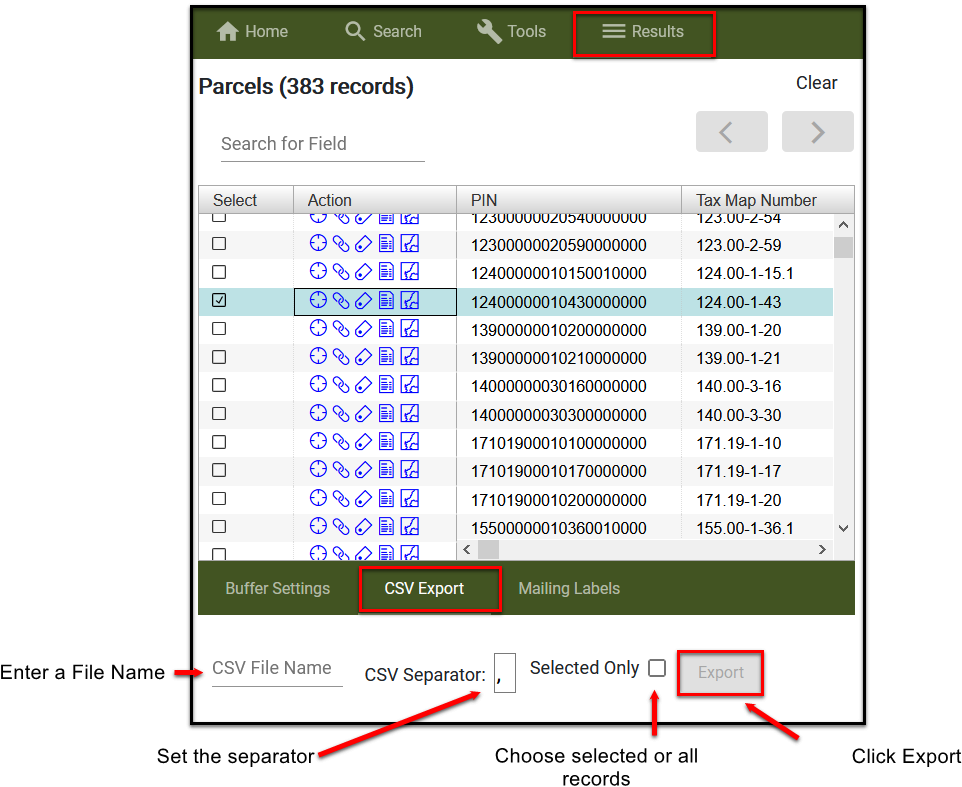The width and height of the screenshot is (962, 787).
Task: Check the select box for parcel 139.00-1-21
Action: 219,357
